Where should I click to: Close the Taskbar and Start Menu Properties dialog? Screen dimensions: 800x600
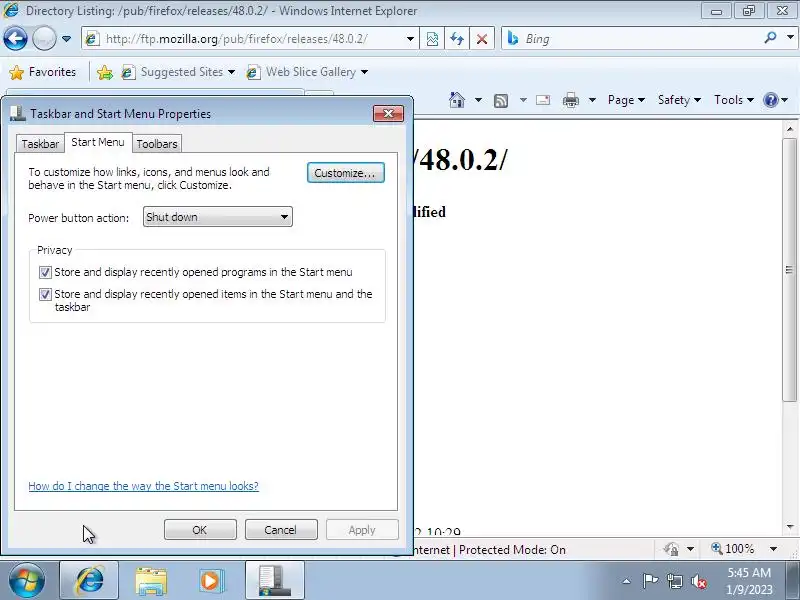click(388, 113)
